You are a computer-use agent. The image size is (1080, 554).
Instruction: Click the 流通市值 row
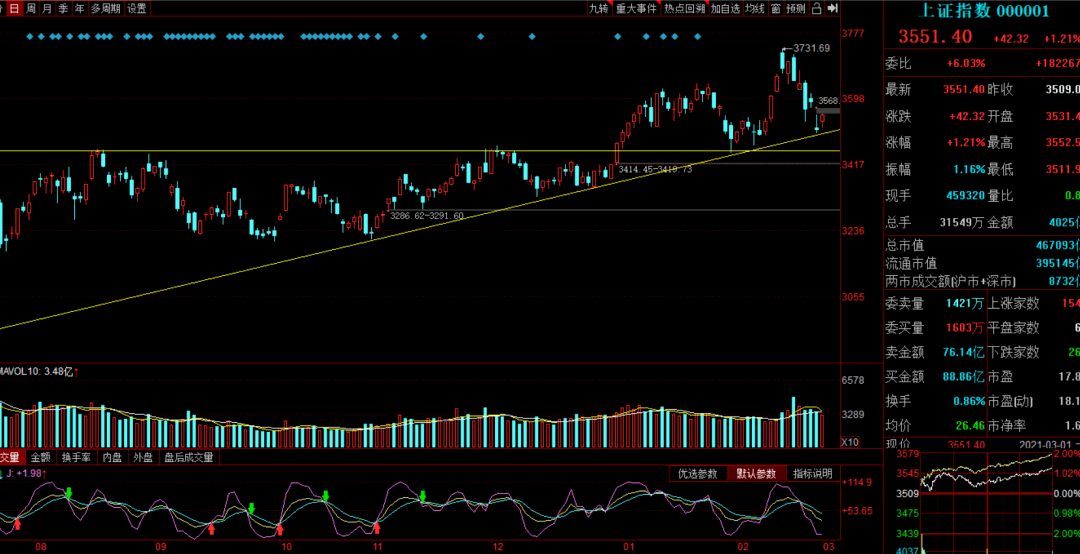pyautogui.click(x=982, y=263)
